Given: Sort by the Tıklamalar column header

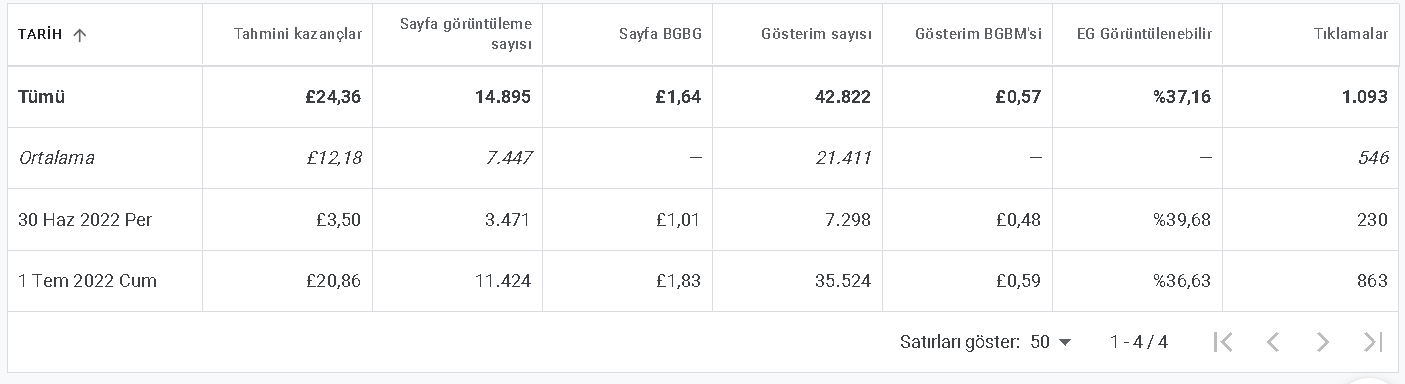Looking at the screenshot, I should (1350, 34).
